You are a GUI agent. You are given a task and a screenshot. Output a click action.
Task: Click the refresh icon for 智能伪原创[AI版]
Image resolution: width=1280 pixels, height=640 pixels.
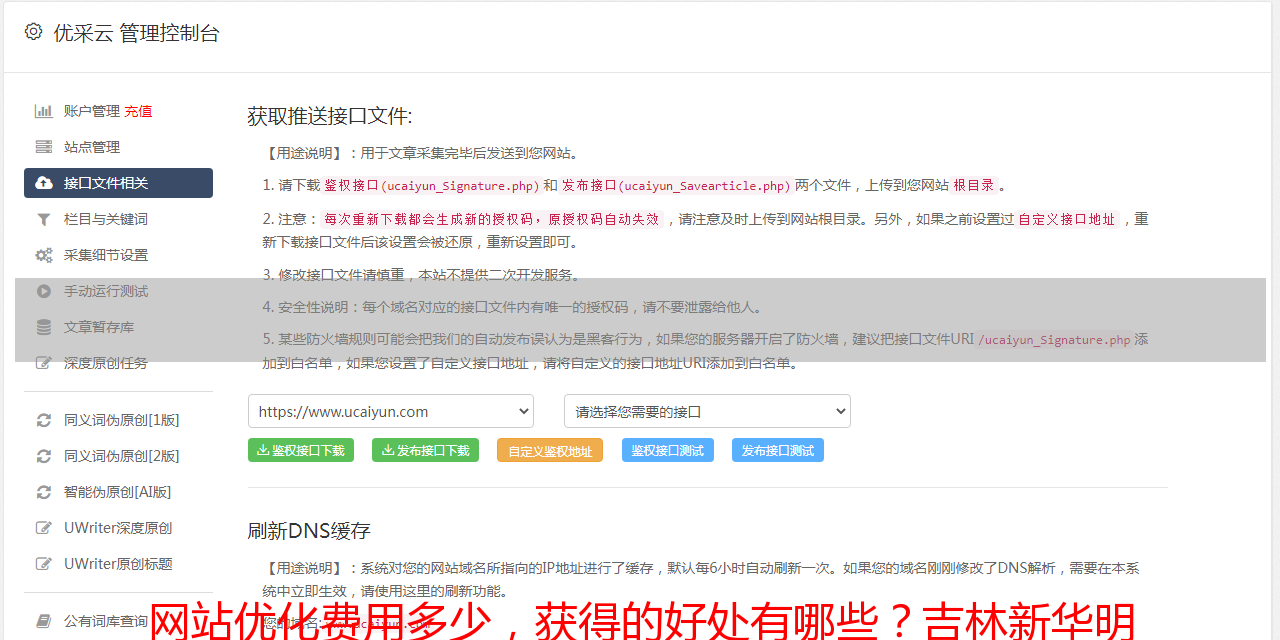coord(44,492)
